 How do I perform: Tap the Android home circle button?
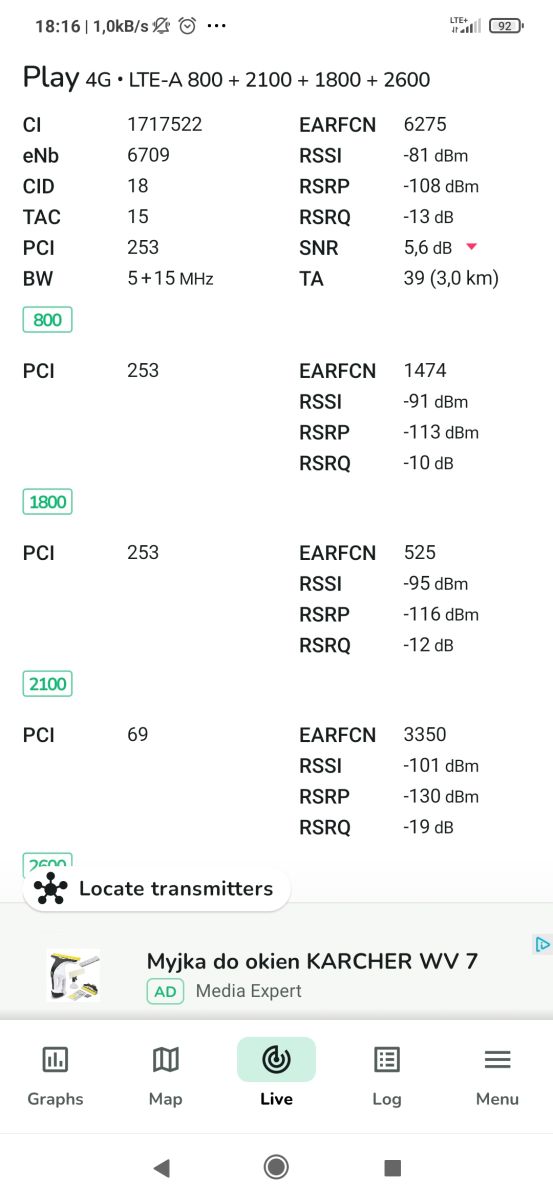coord(276,1167)
